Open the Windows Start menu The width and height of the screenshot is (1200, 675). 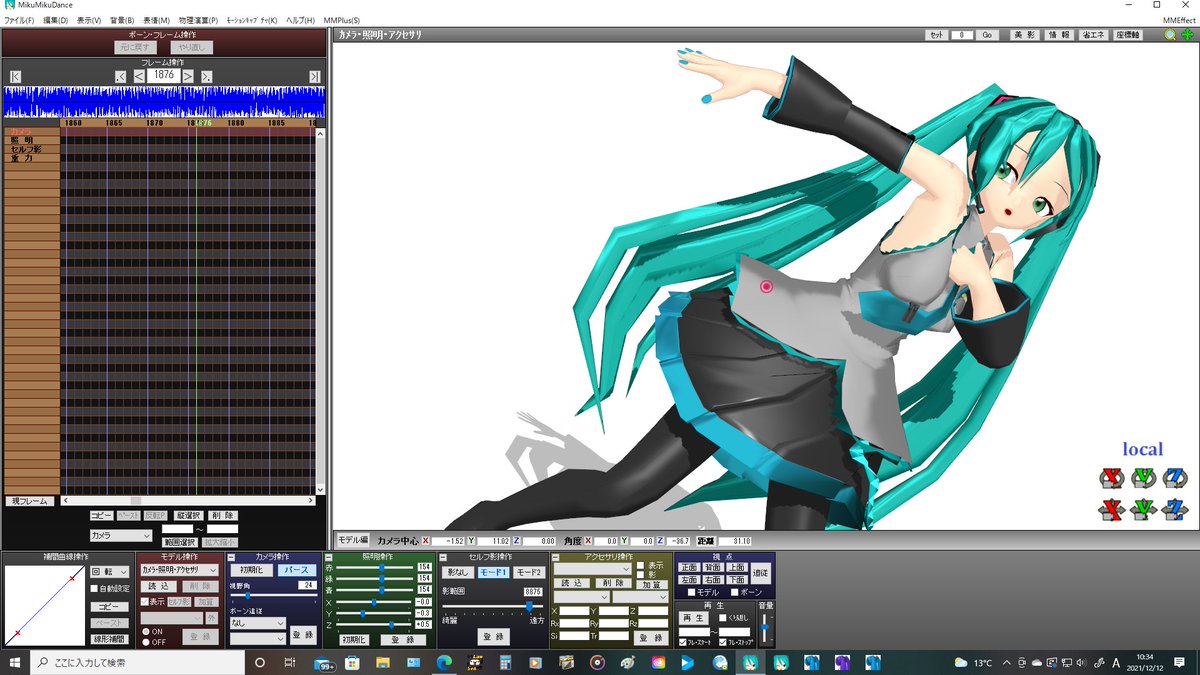click(14, 662)
